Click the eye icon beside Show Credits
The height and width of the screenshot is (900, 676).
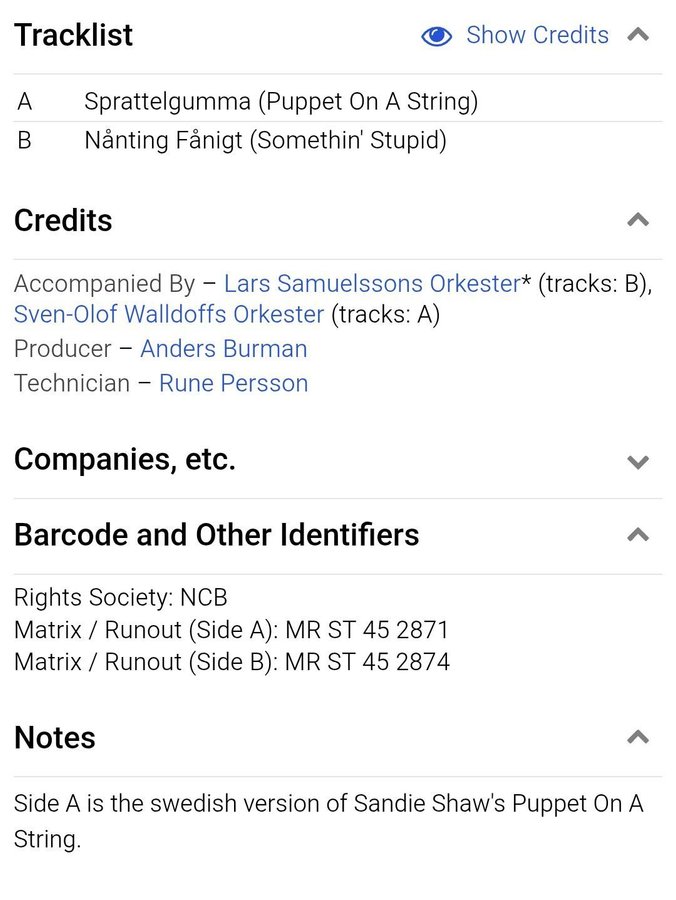[437, 36]
